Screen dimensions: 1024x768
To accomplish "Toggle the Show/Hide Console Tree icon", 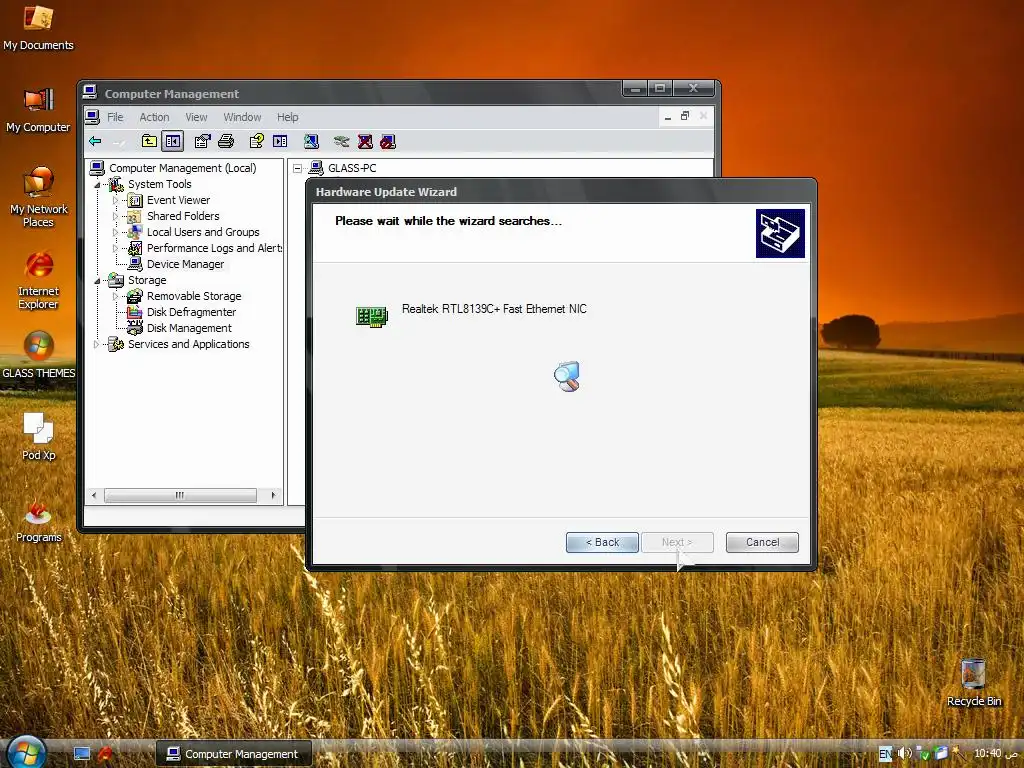I will 173,141.
